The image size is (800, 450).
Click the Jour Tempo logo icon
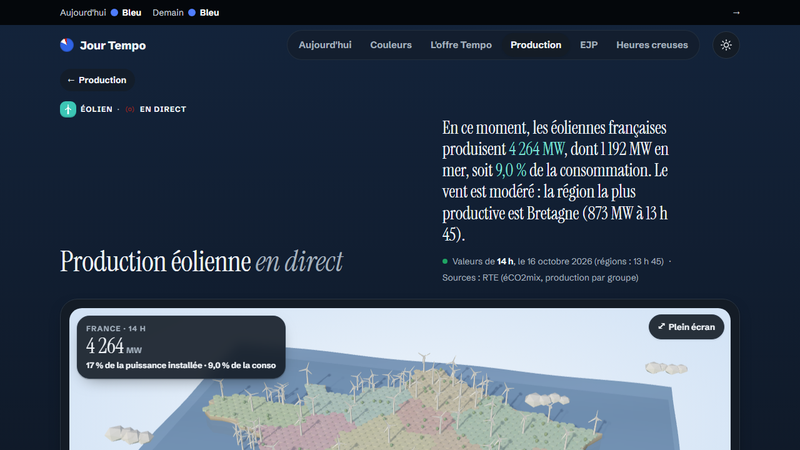pyautogui.click(x=67, y=45)
